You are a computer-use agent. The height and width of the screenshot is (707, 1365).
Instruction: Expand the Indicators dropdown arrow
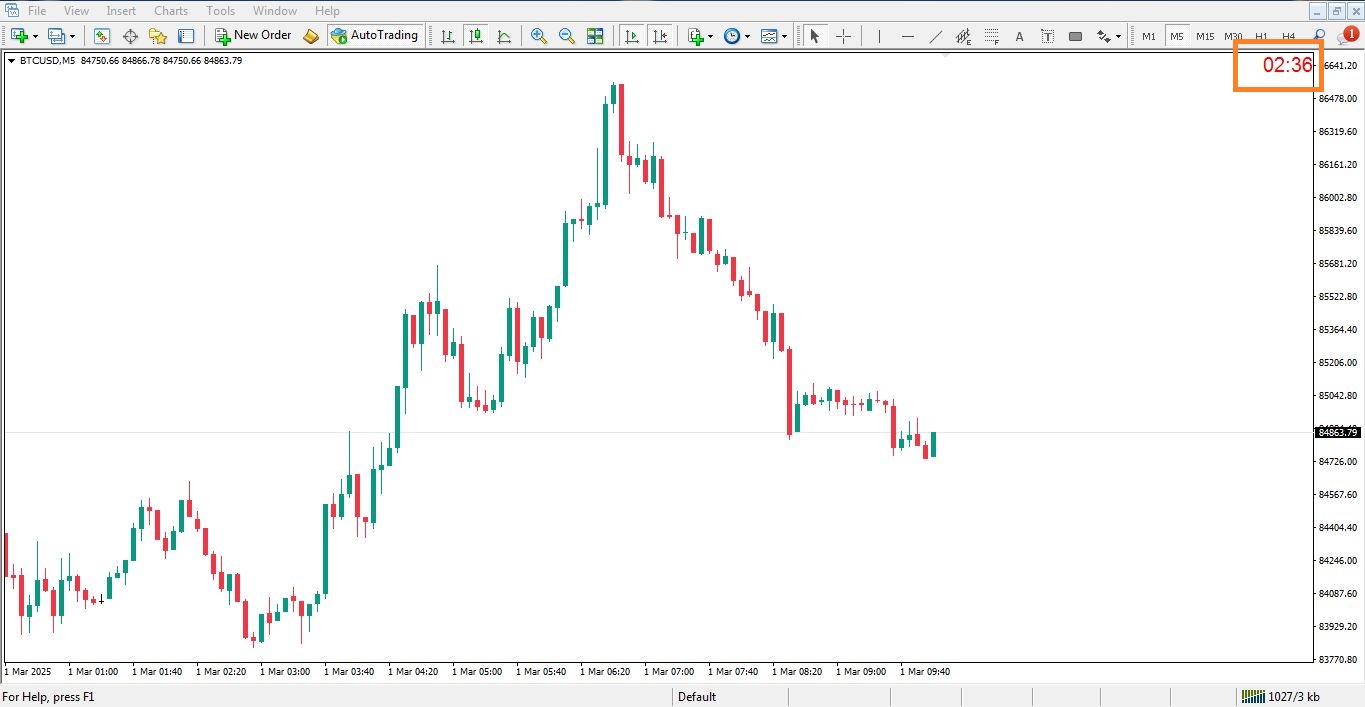[710, 36]
